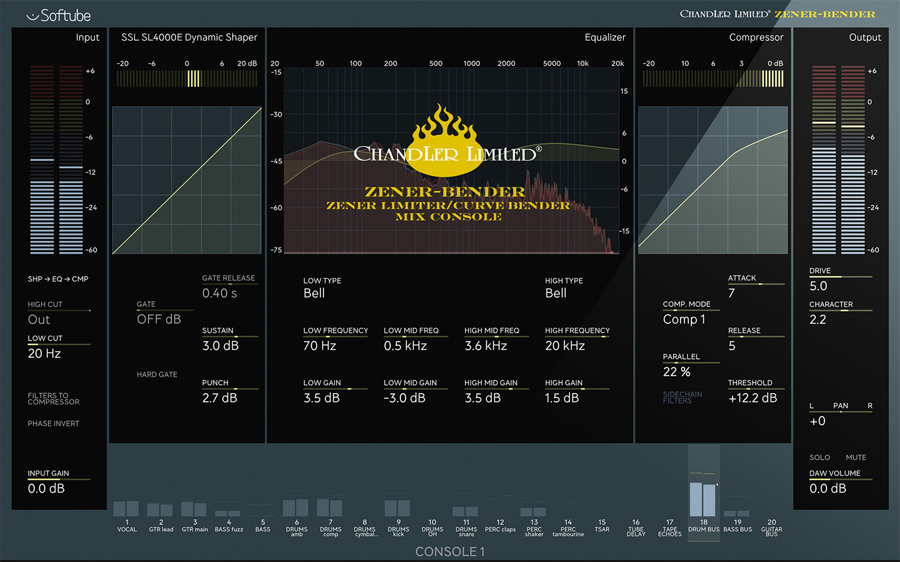The width and height of the screenshot is (900, 562).
Task: Click the Input section title
Action: click(x=87, y=37)
